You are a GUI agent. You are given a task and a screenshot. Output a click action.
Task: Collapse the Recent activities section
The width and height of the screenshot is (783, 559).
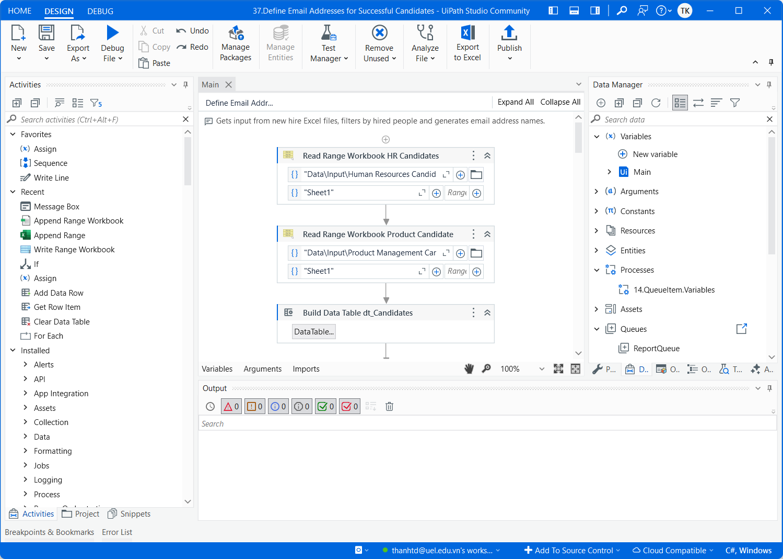click(13, 192)
